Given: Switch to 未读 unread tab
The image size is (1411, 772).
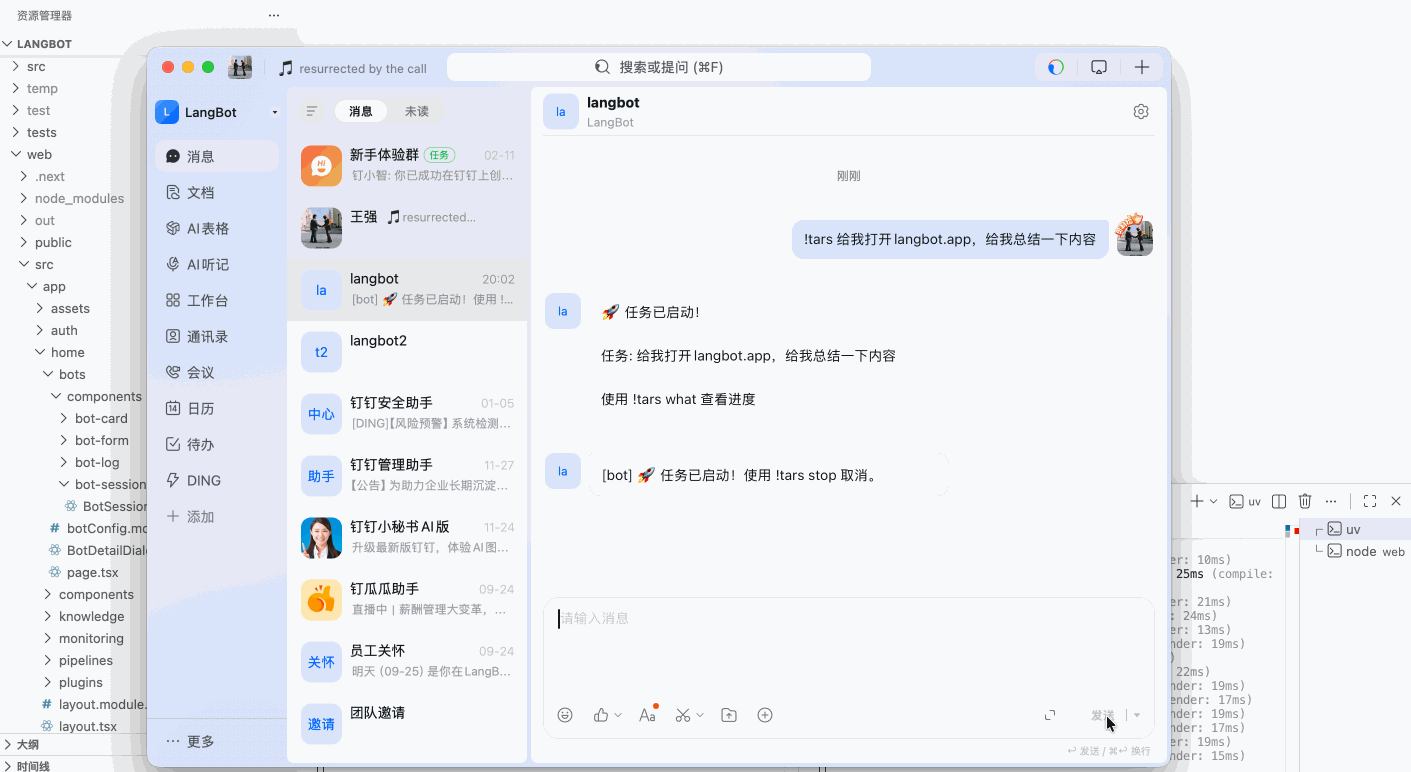Looking at the screenshot, I should [x=417, y=111].
